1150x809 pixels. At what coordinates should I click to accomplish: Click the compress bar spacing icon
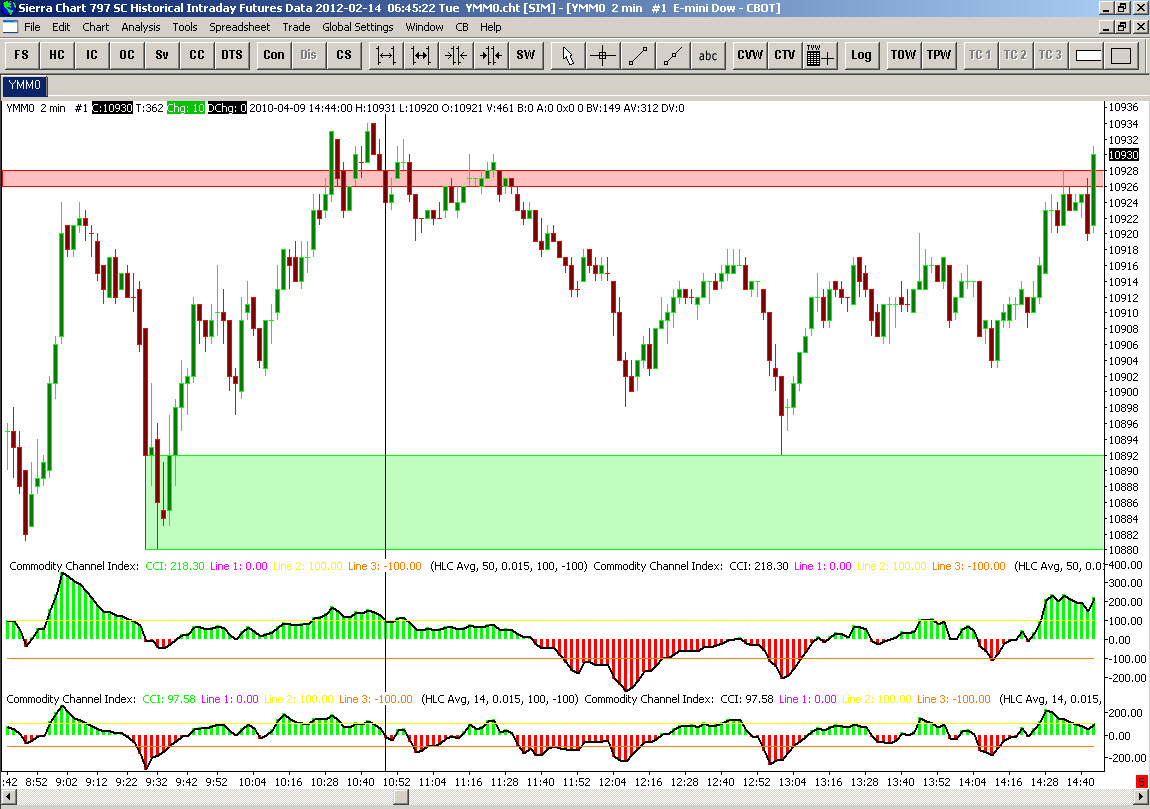421,55
